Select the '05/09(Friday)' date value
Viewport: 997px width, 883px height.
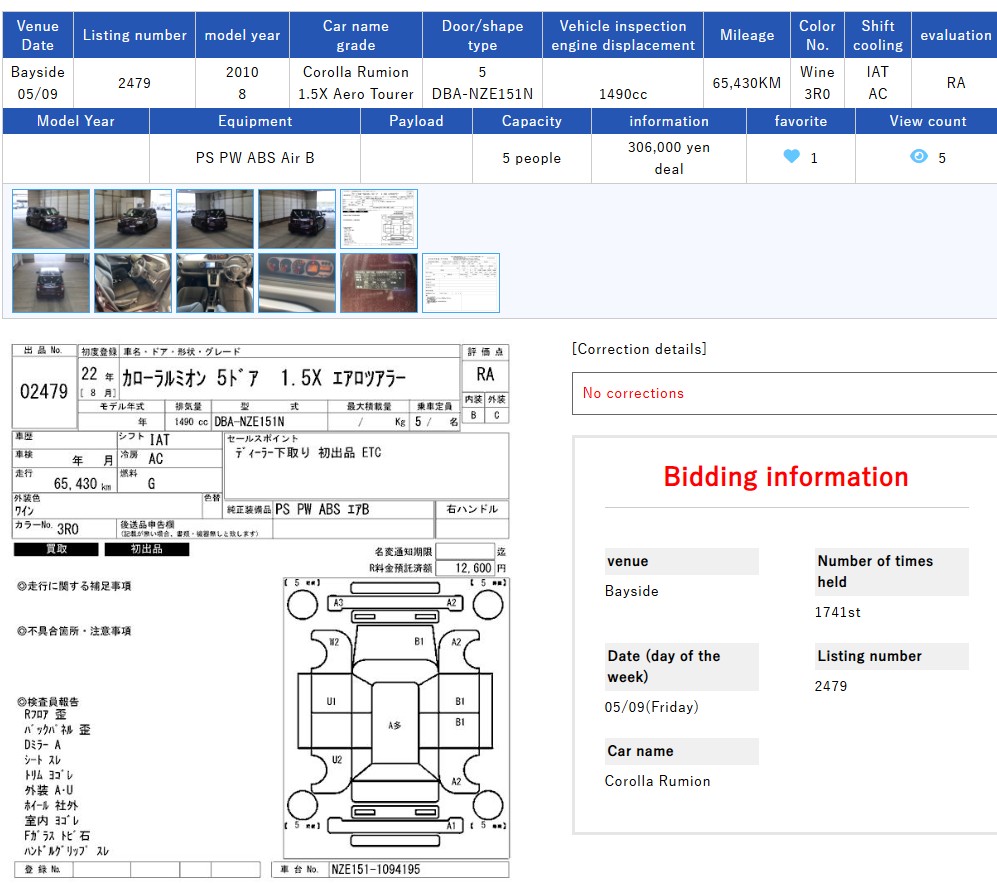[x=652, y=707]
